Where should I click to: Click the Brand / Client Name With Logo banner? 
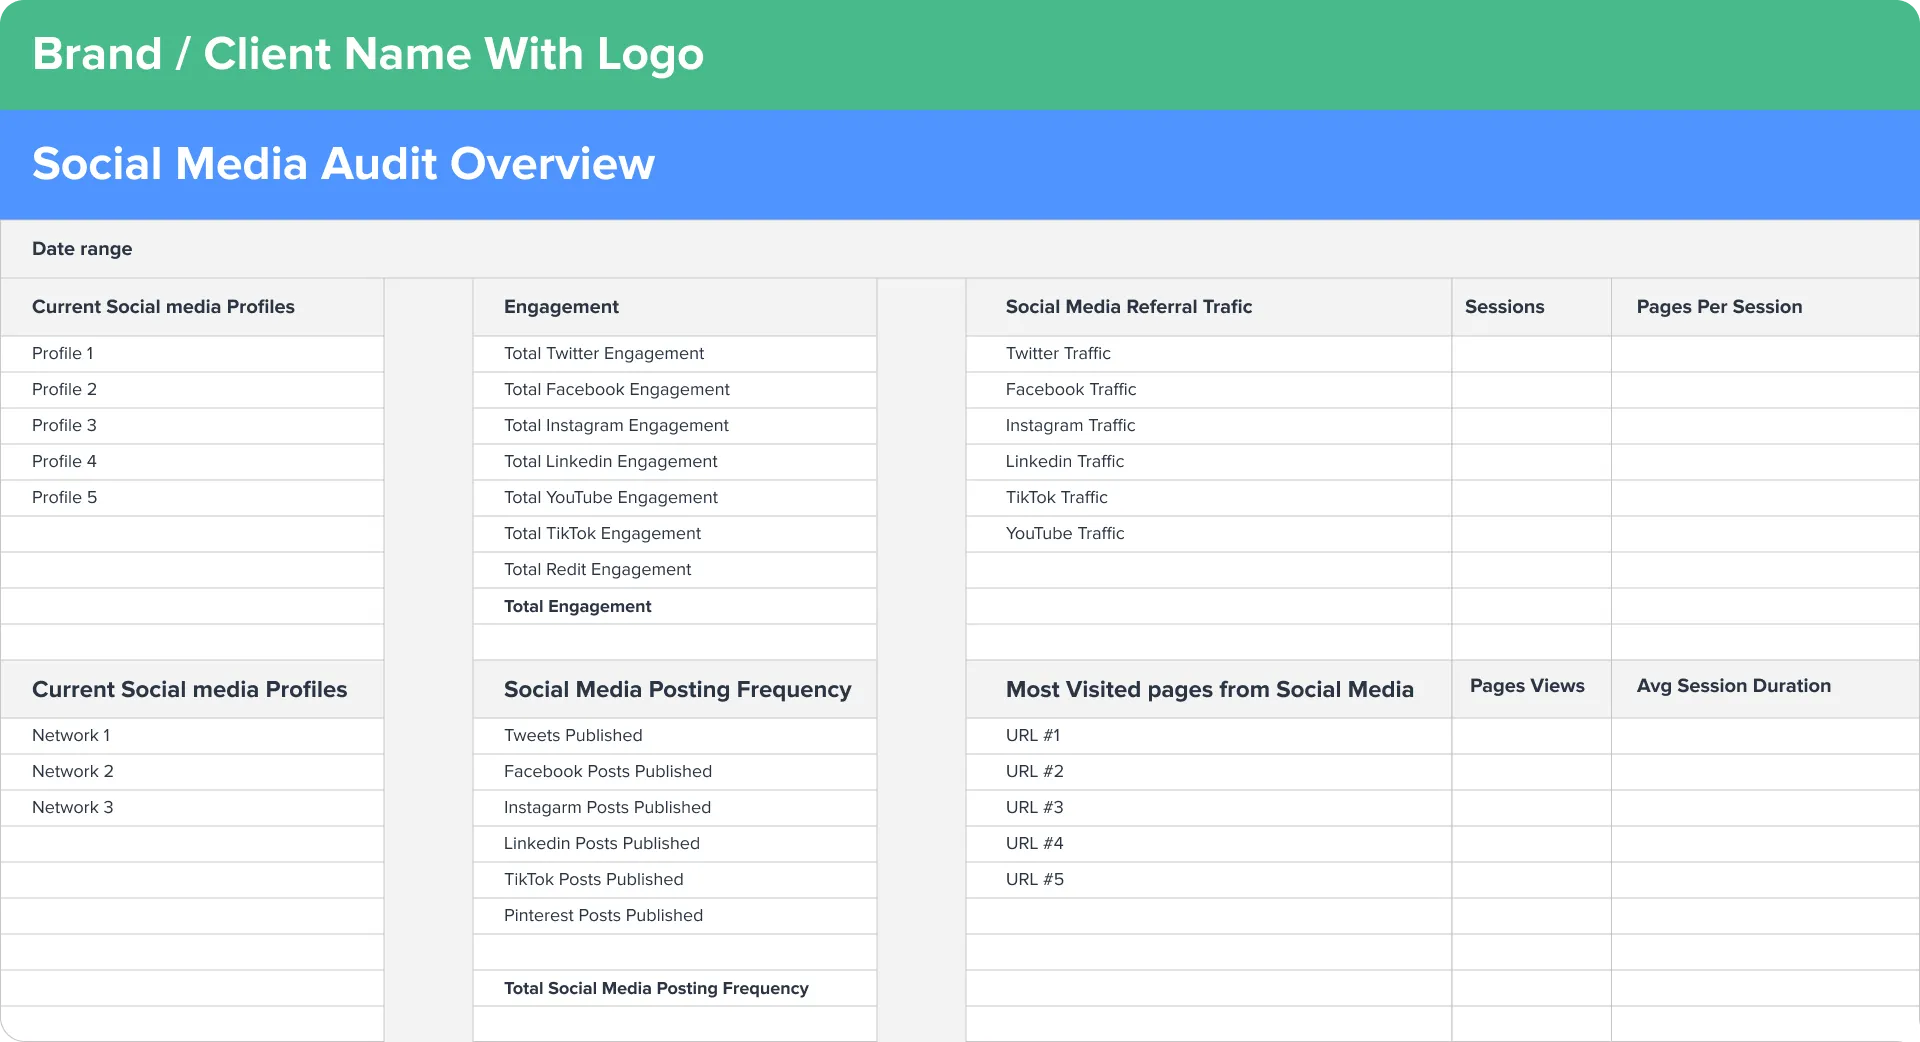pos(367,54)
